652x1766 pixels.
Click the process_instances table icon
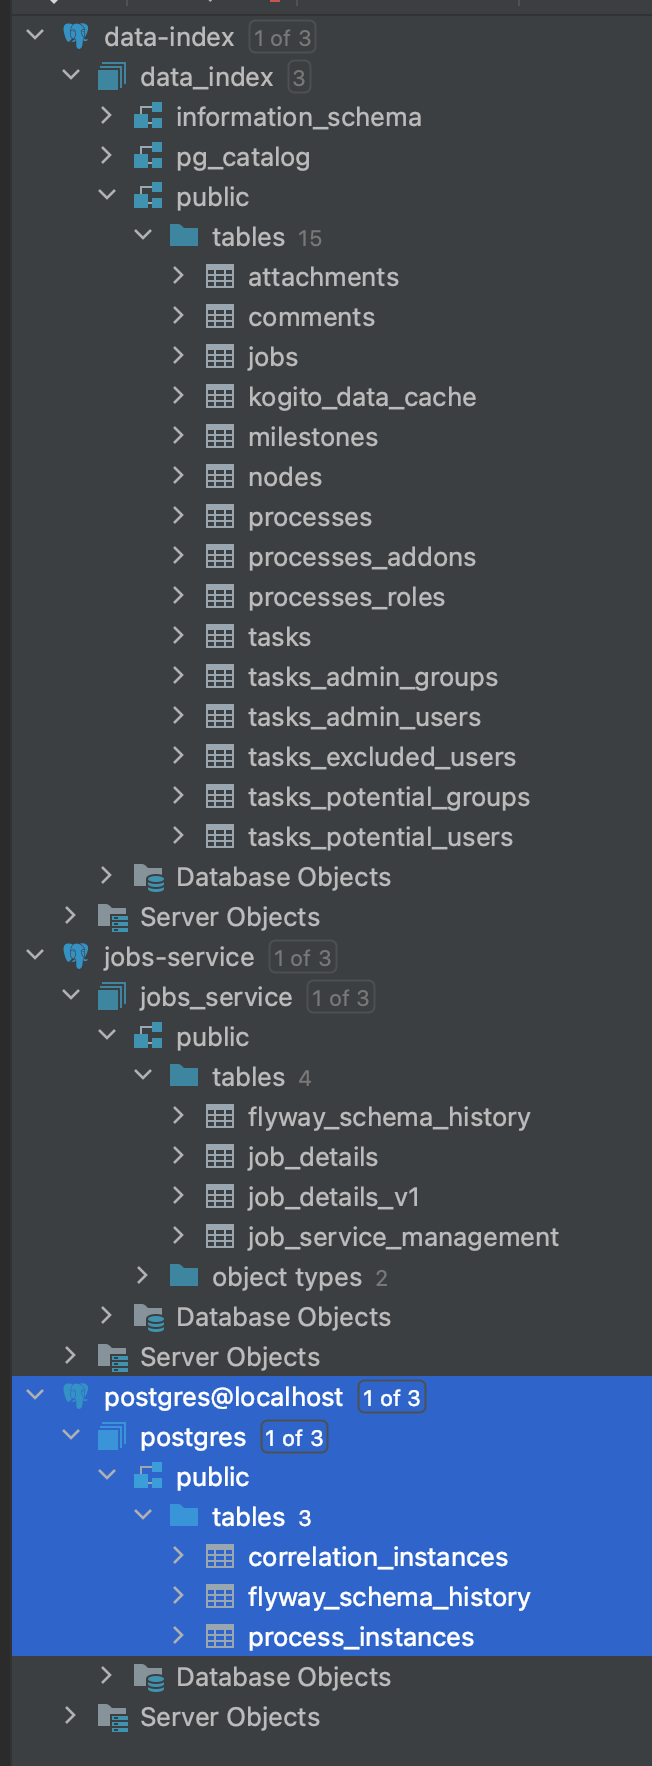[x=220, y=1637]
